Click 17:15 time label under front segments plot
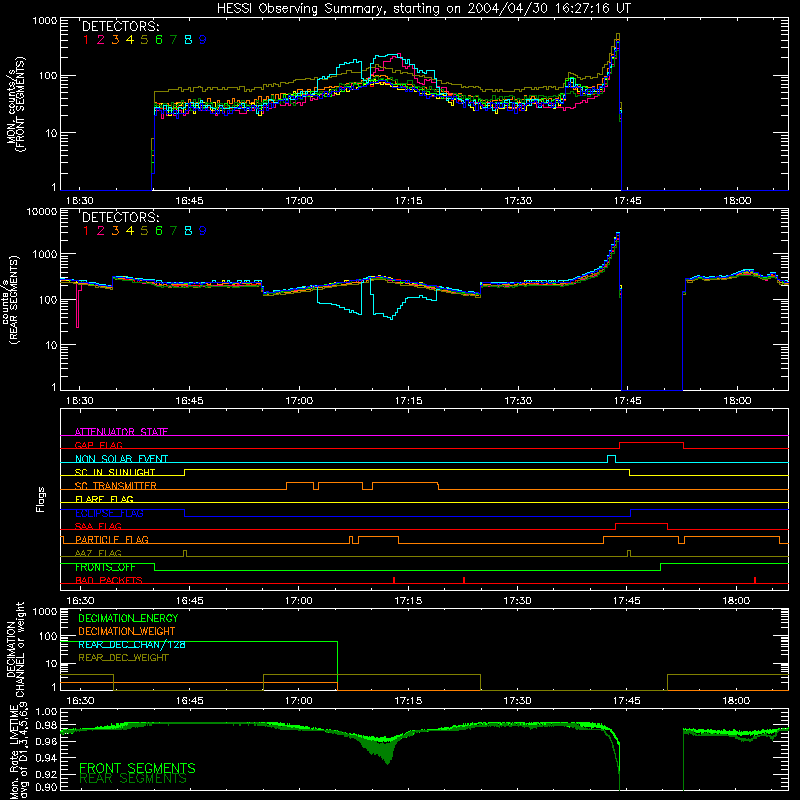Screen dimensions: 800x800 (x=409, y=201)
